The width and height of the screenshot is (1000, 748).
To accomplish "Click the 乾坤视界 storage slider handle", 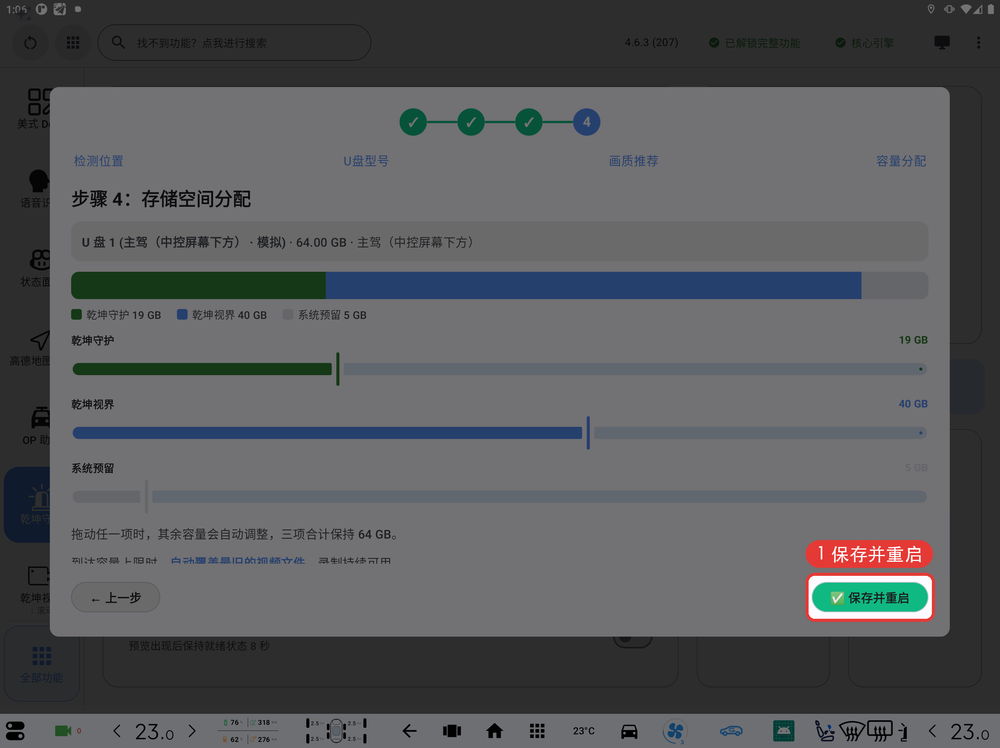I will coord(588,432).
